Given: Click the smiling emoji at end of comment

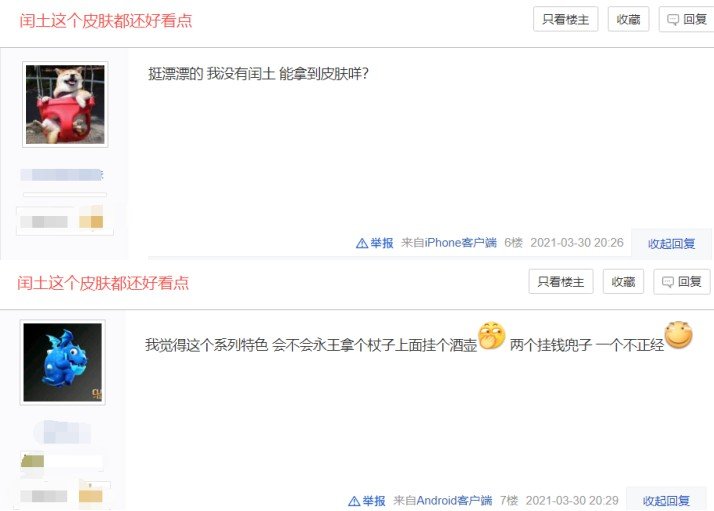Looking at the screenshot, I should tap(678, 335).
